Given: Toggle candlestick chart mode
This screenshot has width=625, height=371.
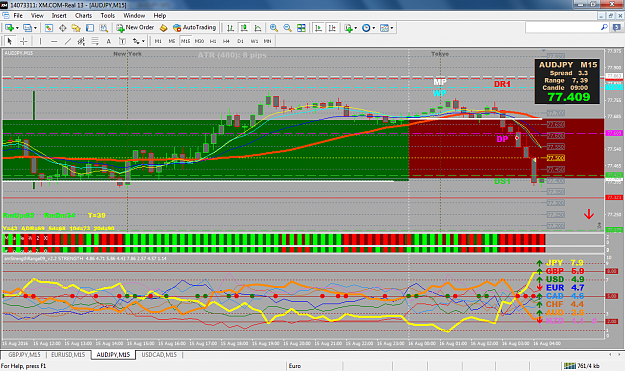Looking at the screenshot, I should click(x=244, y=27).
